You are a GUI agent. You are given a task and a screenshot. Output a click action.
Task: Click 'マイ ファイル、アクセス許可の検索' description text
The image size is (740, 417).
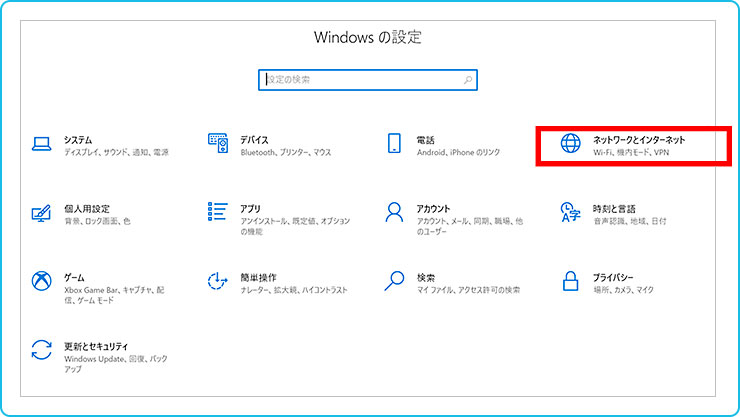pyautogui.click(x=468, y=290)
